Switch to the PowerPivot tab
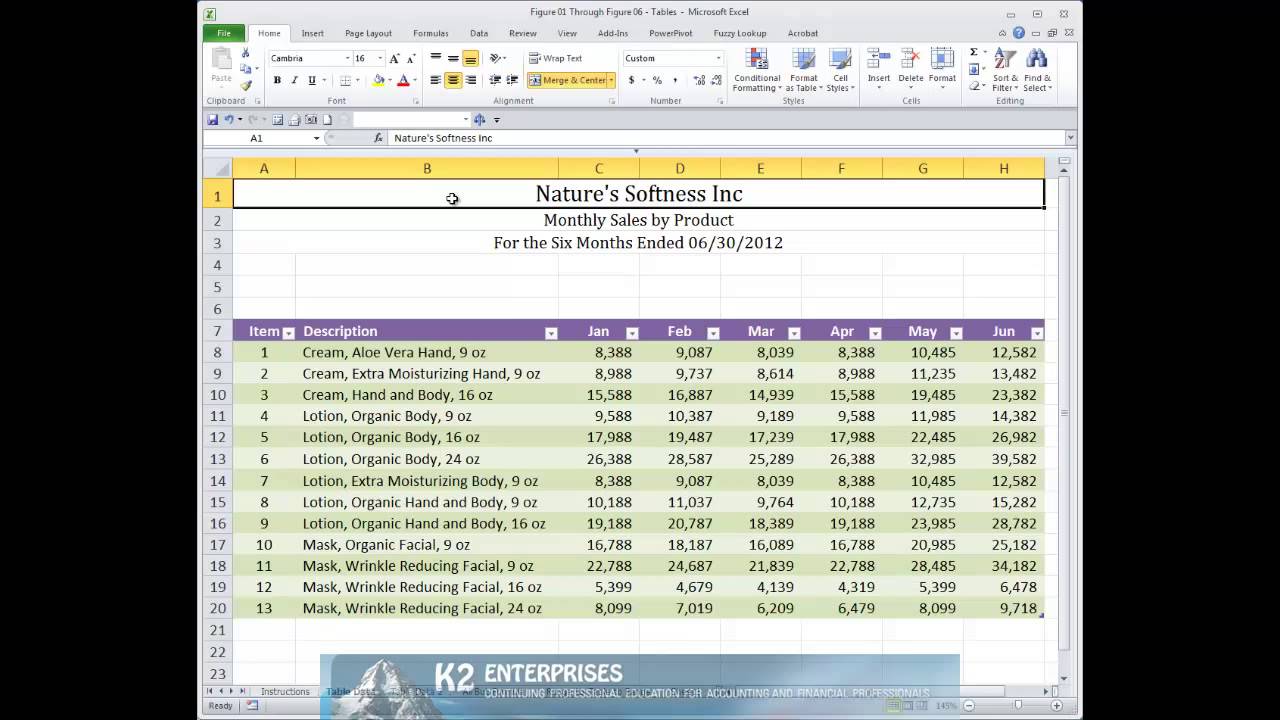The image size is (1280, 720). 671,33
